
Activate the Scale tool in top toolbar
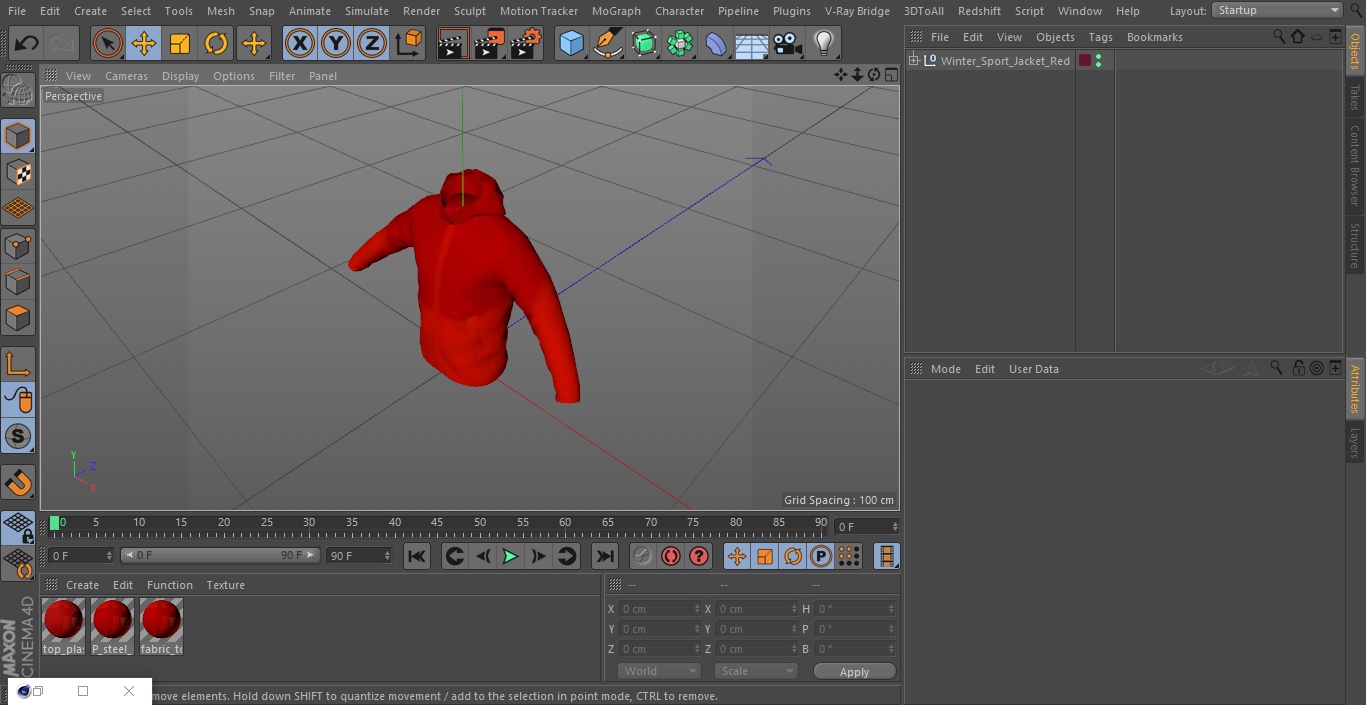(x=180, y=44)
